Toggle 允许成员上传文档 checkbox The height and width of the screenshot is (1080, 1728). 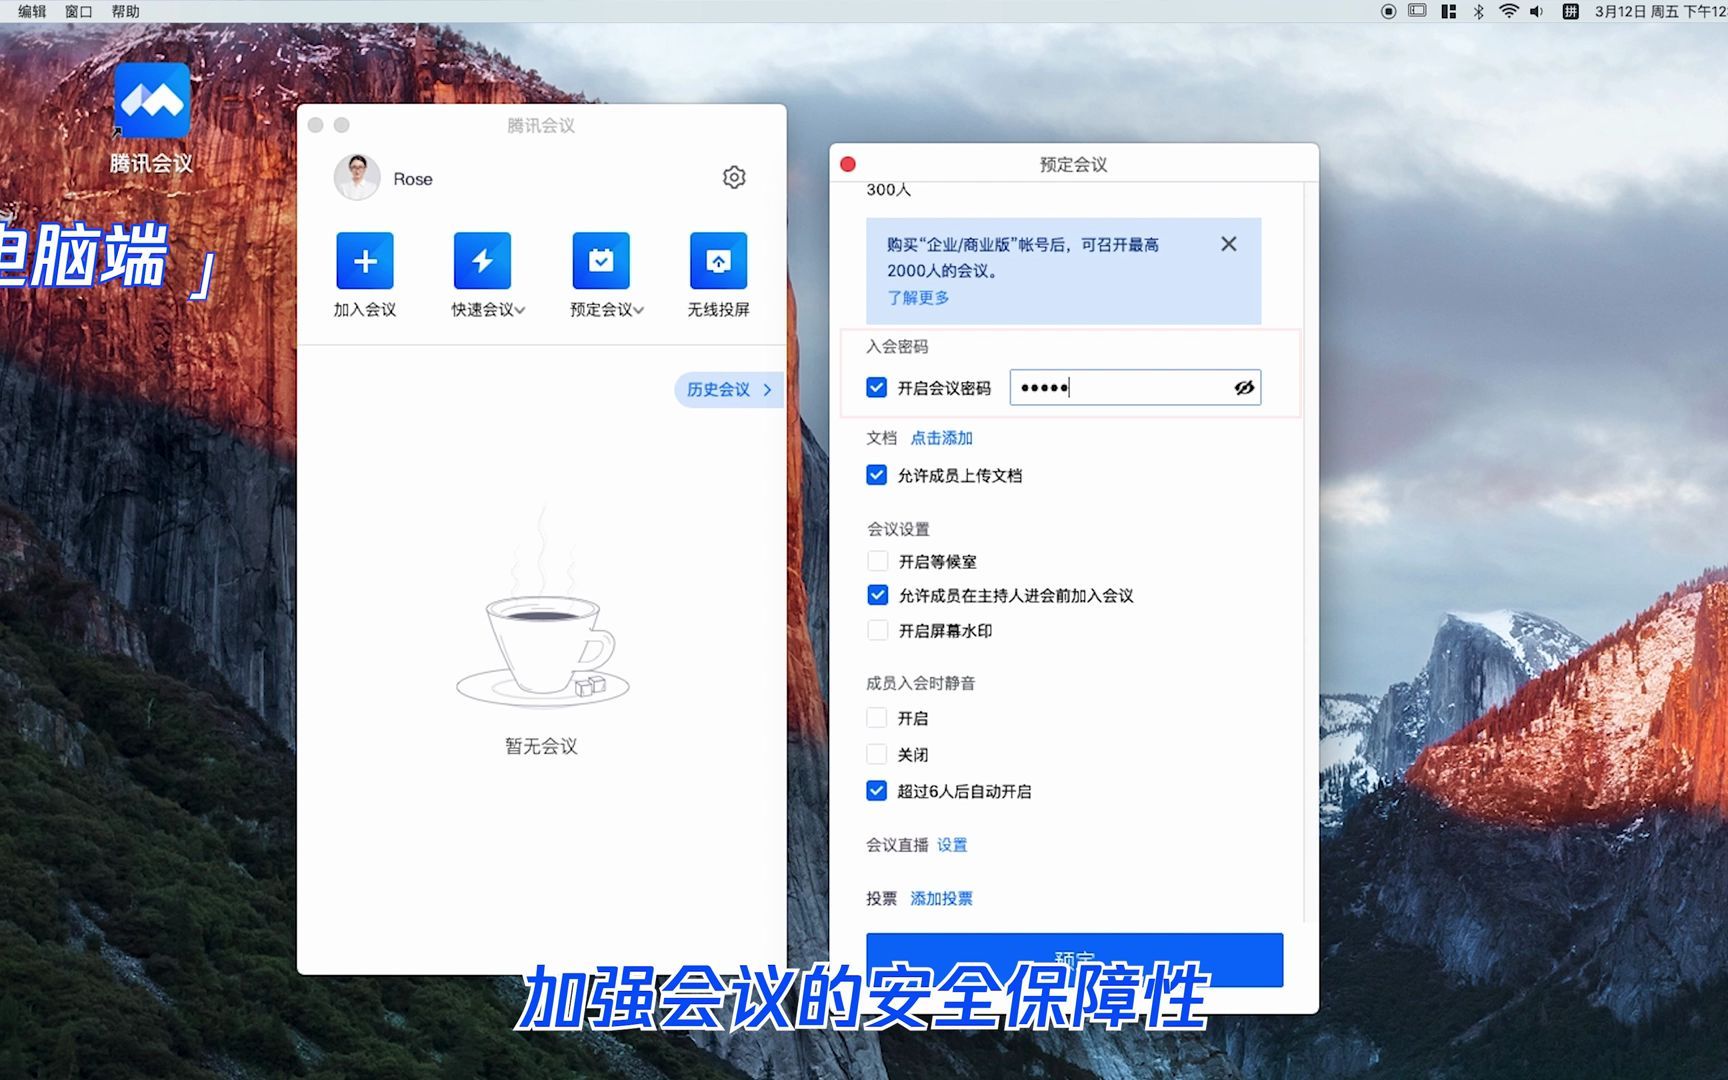[x=876, y=475]
